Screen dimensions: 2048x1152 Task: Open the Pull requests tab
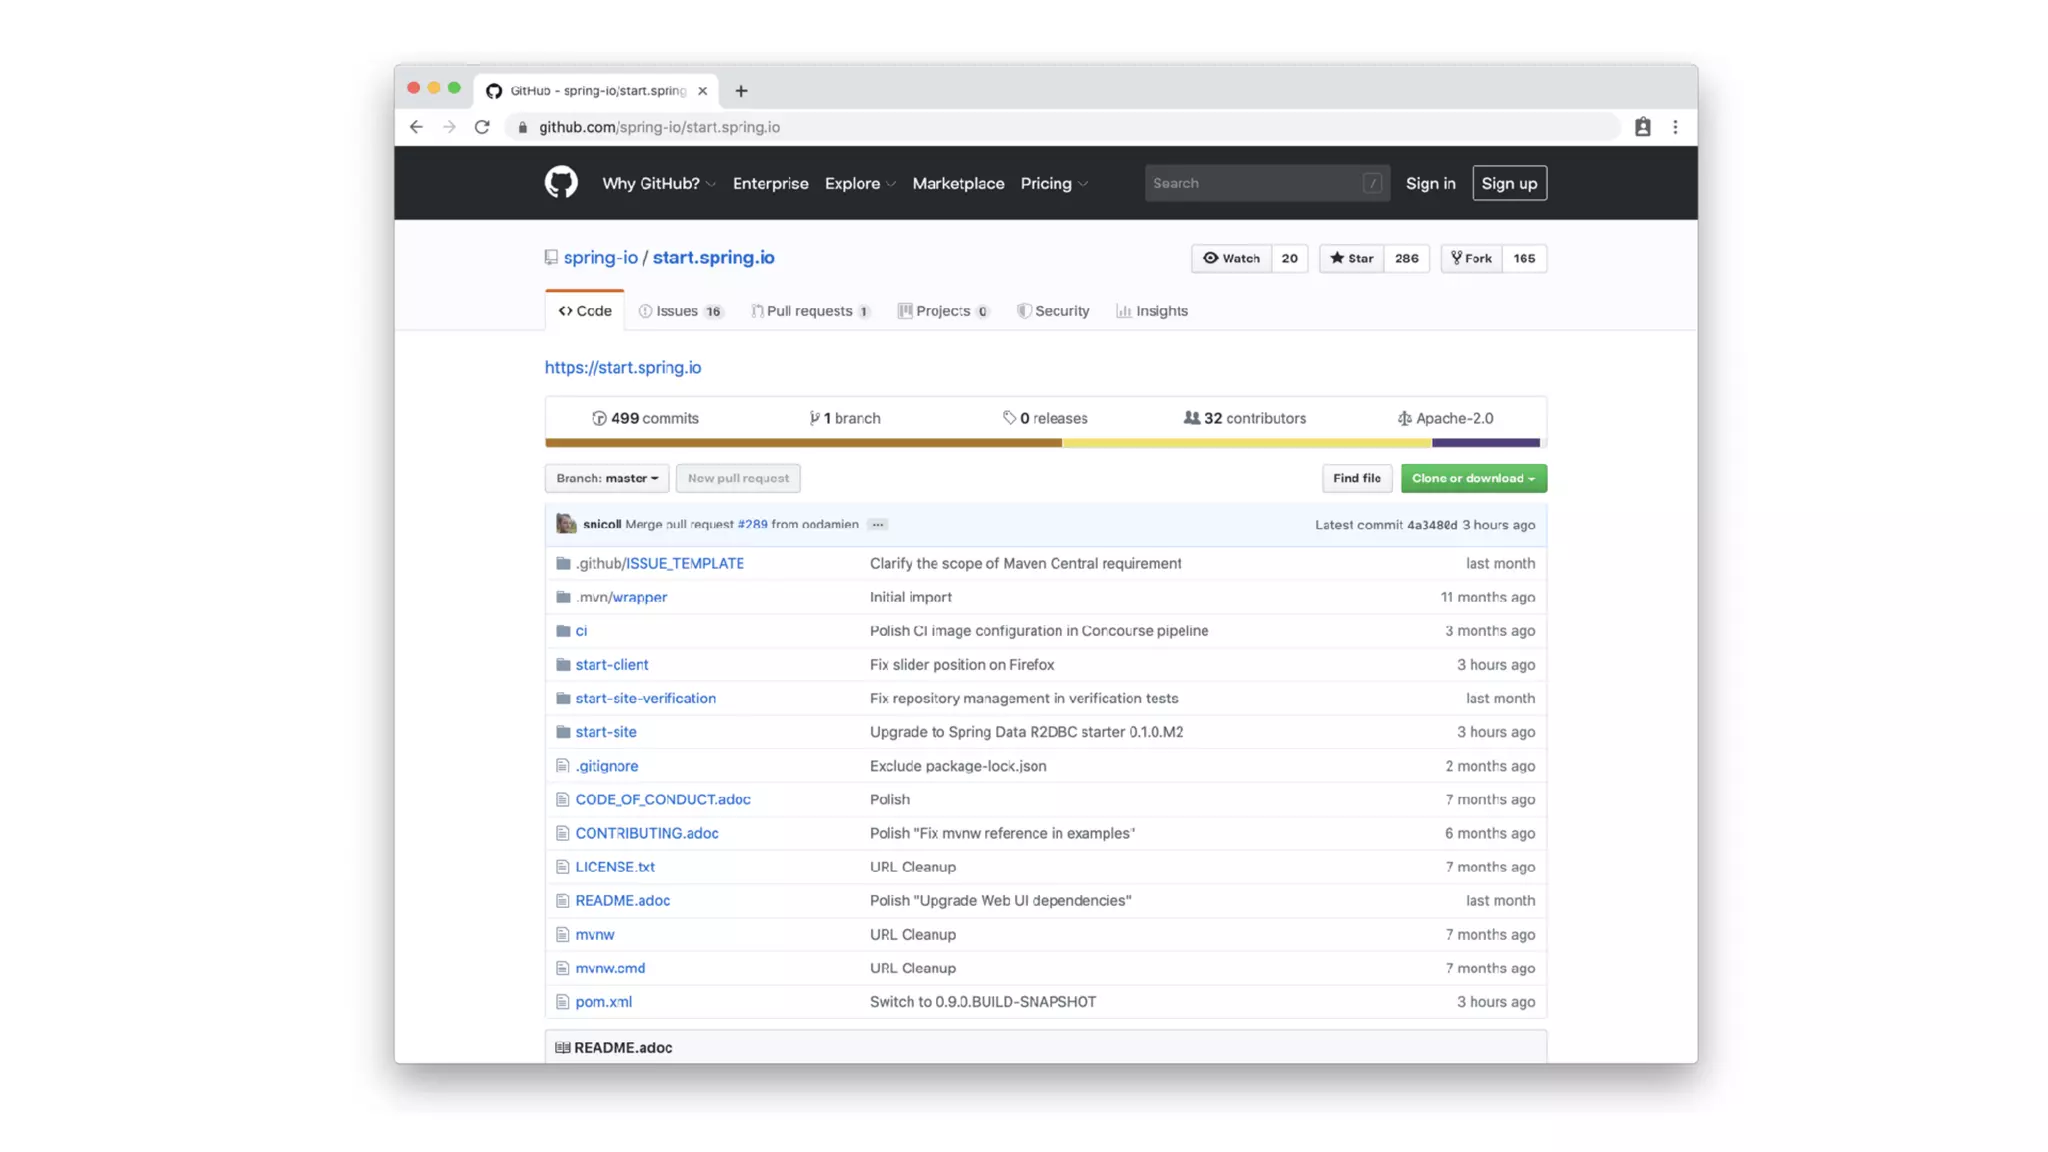coord(809,311)
